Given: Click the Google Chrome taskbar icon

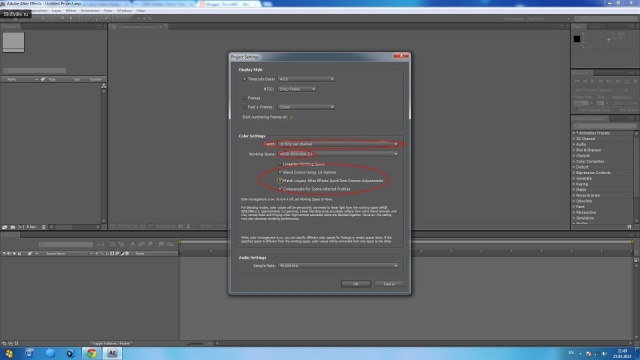Looking at the screenshot, I should (x=91, y=353).
